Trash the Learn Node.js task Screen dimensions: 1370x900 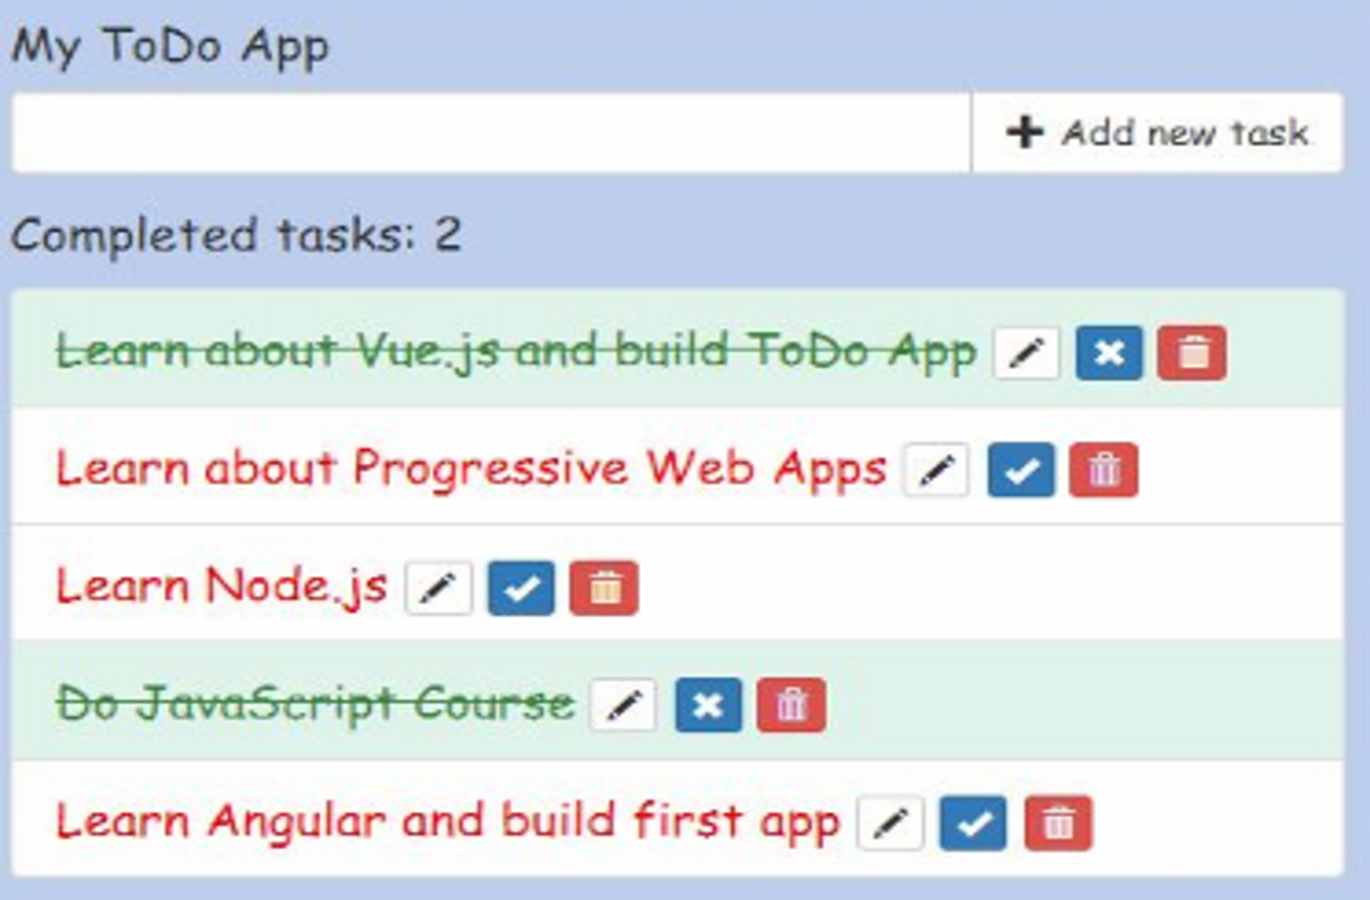[604, 588]
